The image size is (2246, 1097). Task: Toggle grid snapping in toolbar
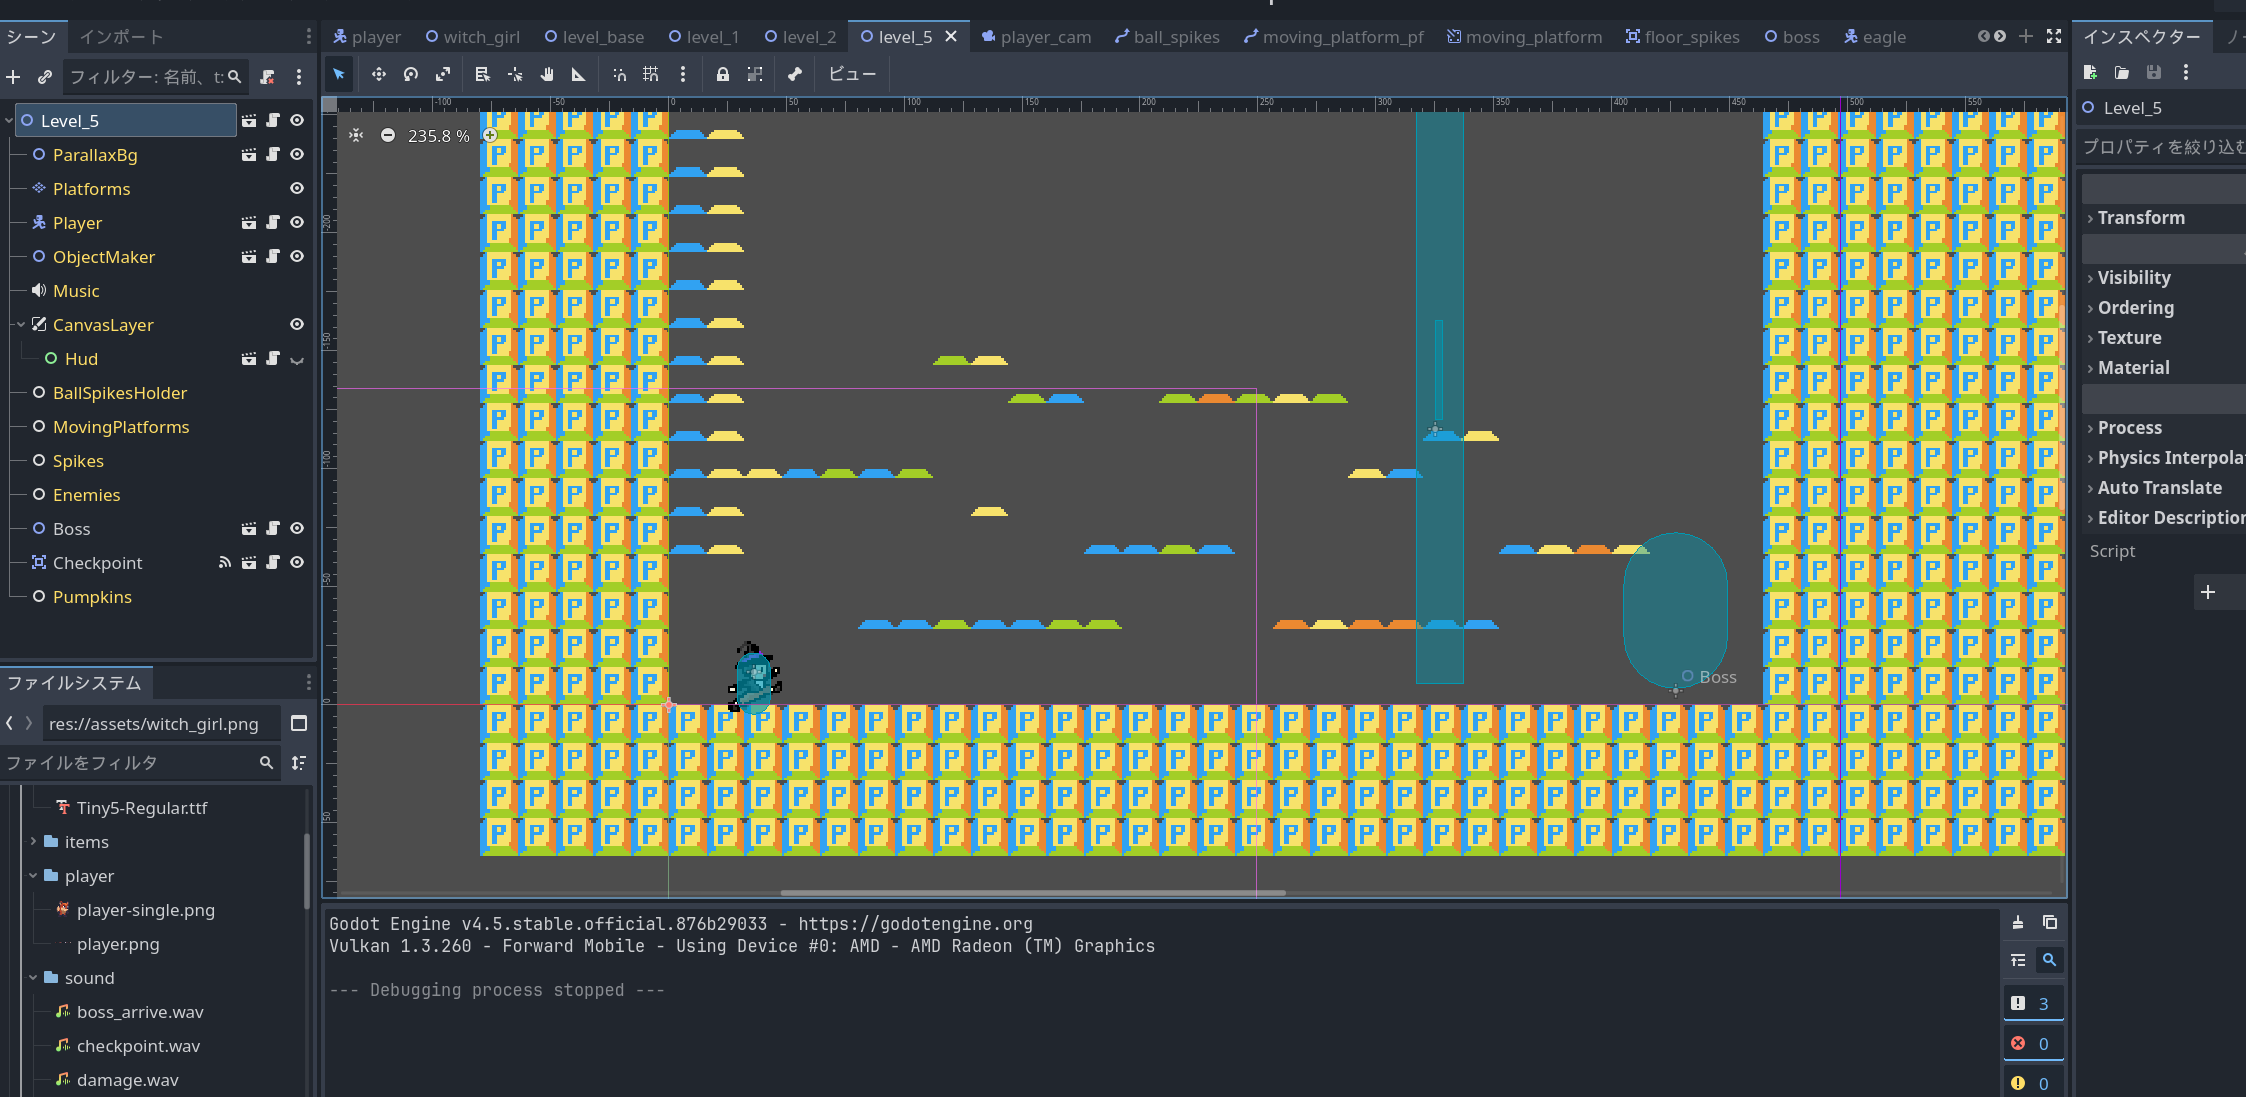[x=651, y=74]
